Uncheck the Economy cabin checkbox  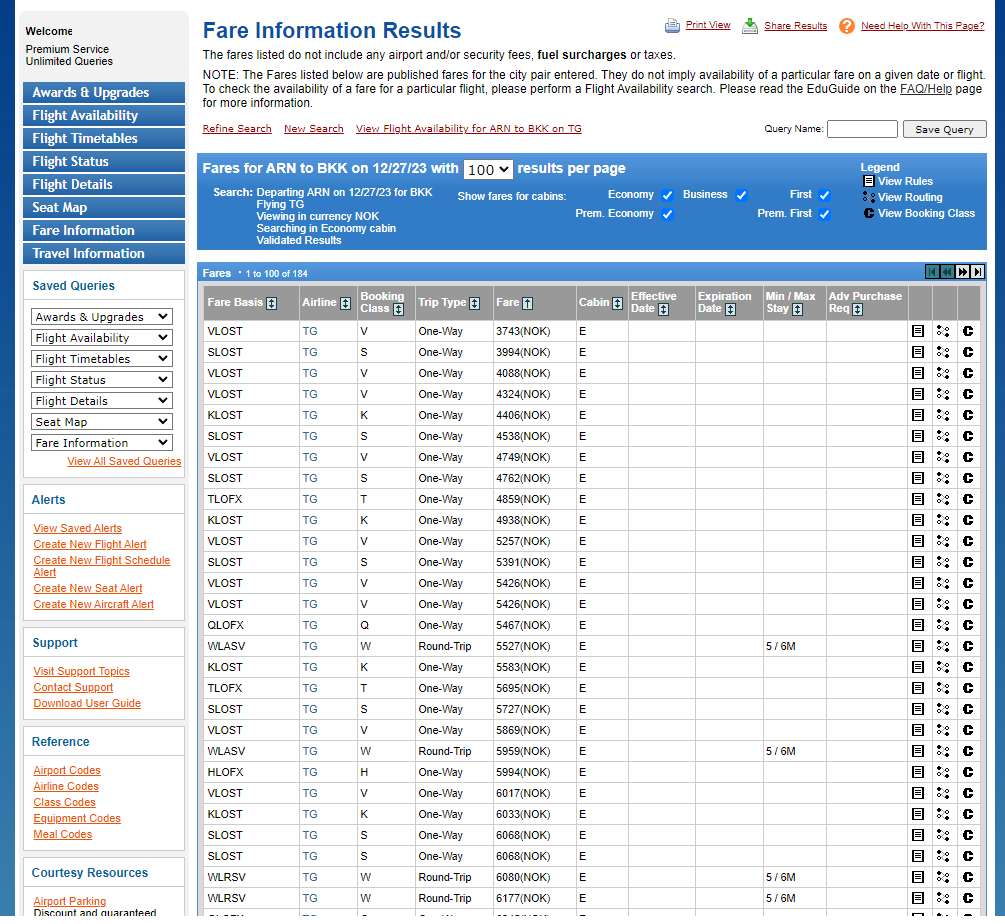(x=667, y=195)
